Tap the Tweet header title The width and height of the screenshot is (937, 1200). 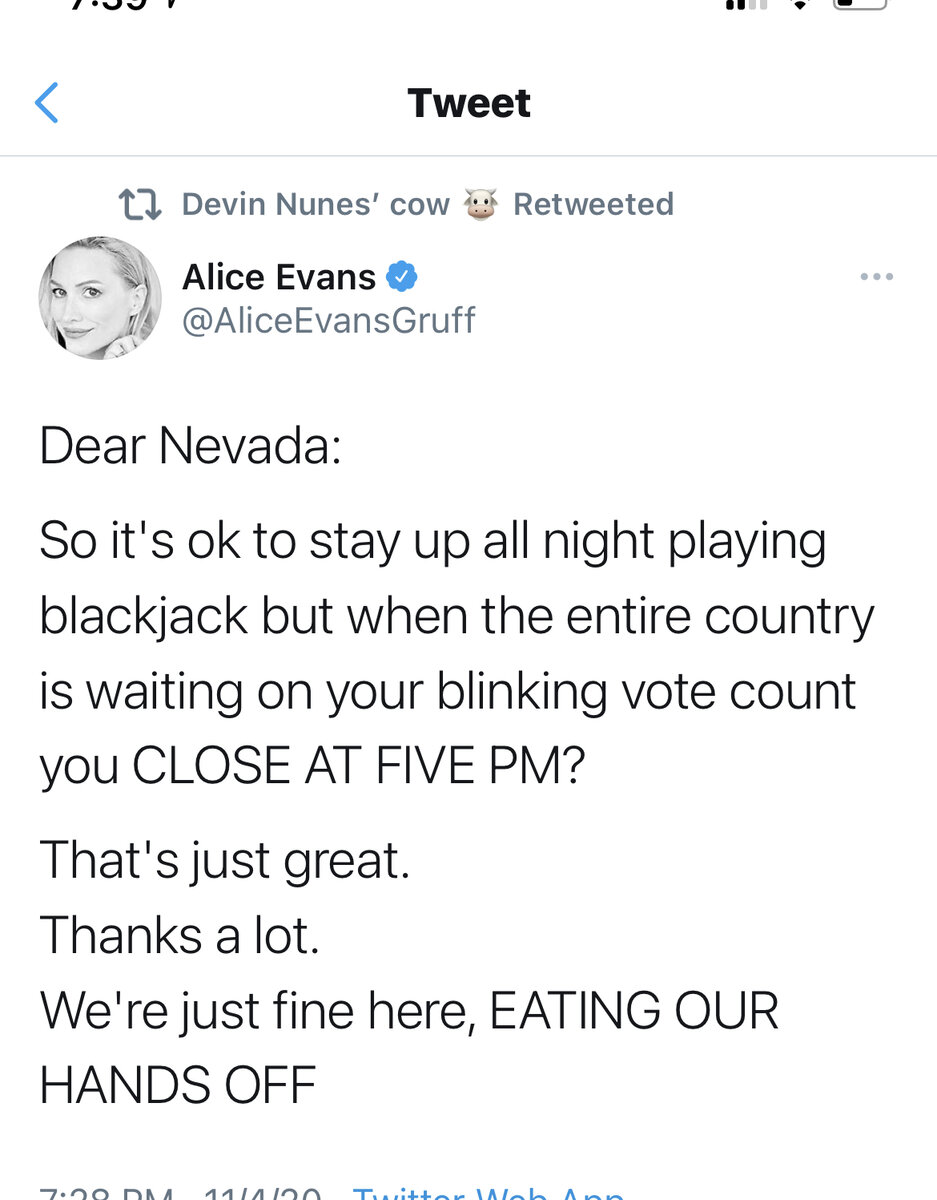coord(469,103)
